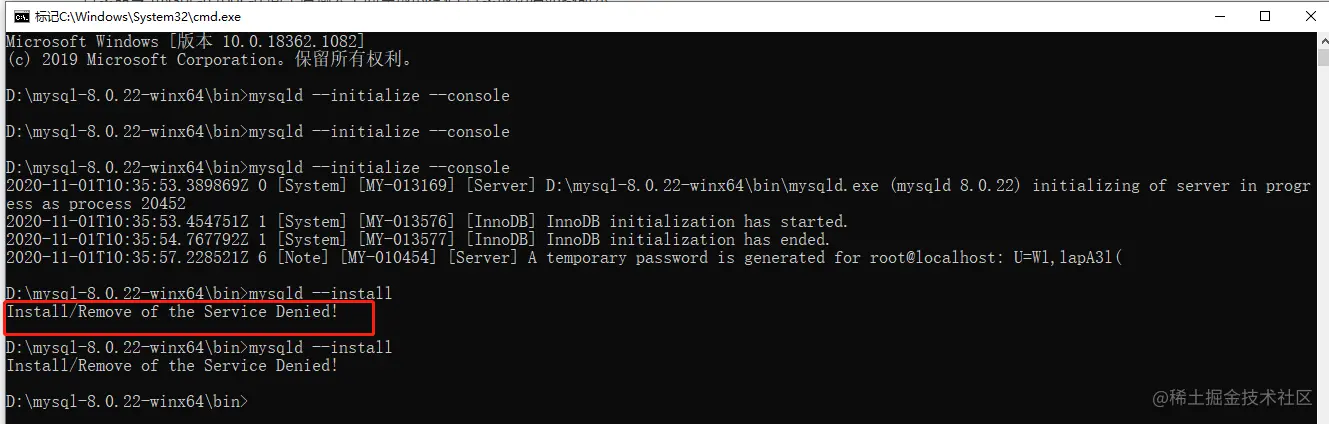Click the red-boxed Service Denied message
Screen dimensions: 1329x424
click(x=172, y=312)
